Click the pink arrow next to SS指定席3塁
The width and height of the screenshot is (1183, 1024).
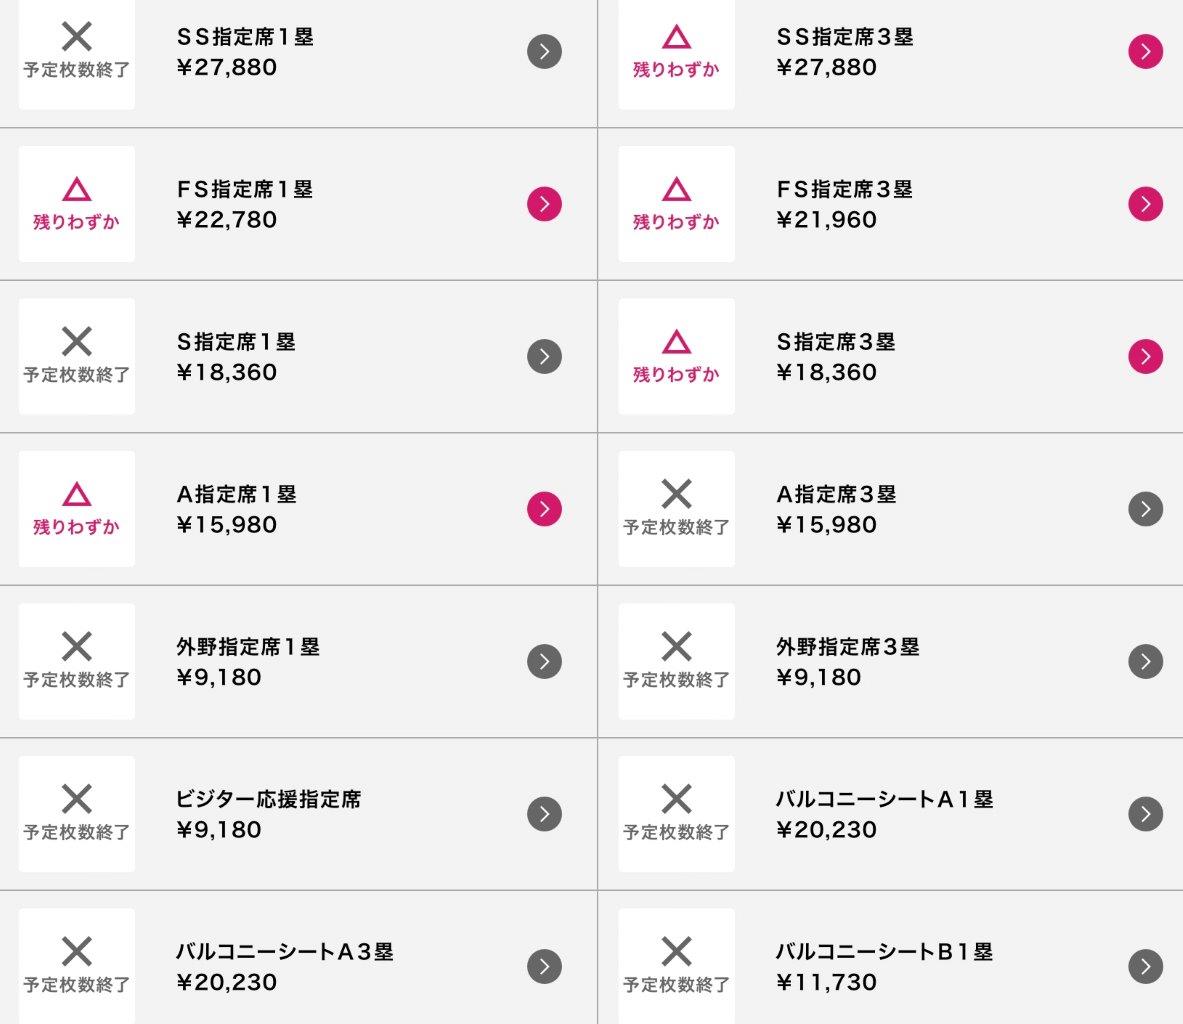click(1145, 51)
